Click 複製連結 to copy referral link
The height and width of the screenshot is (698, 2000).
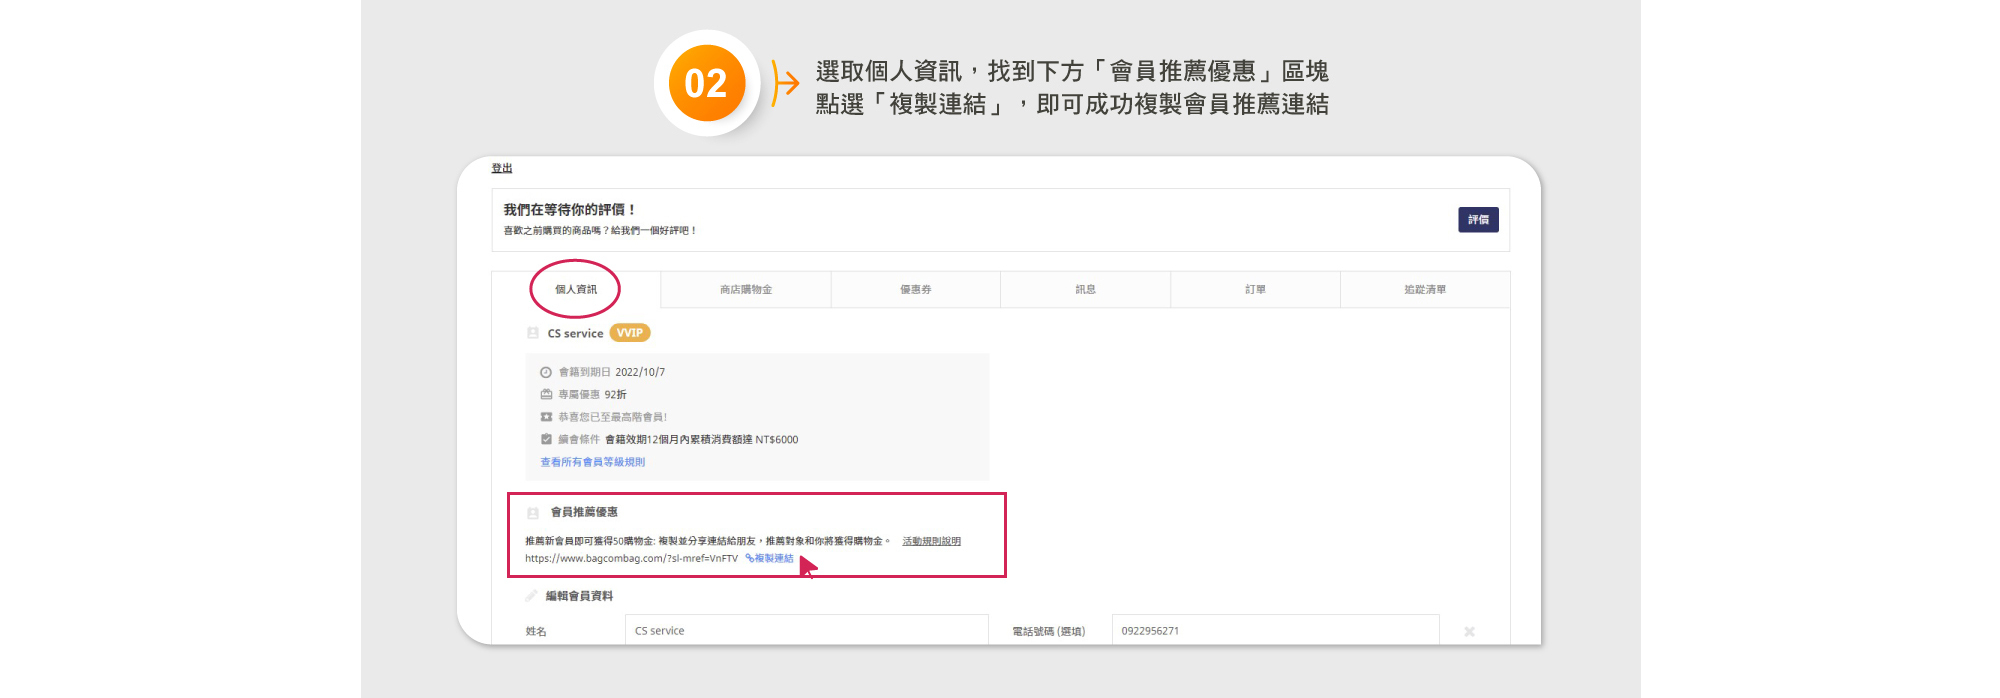tap(770, 558)
